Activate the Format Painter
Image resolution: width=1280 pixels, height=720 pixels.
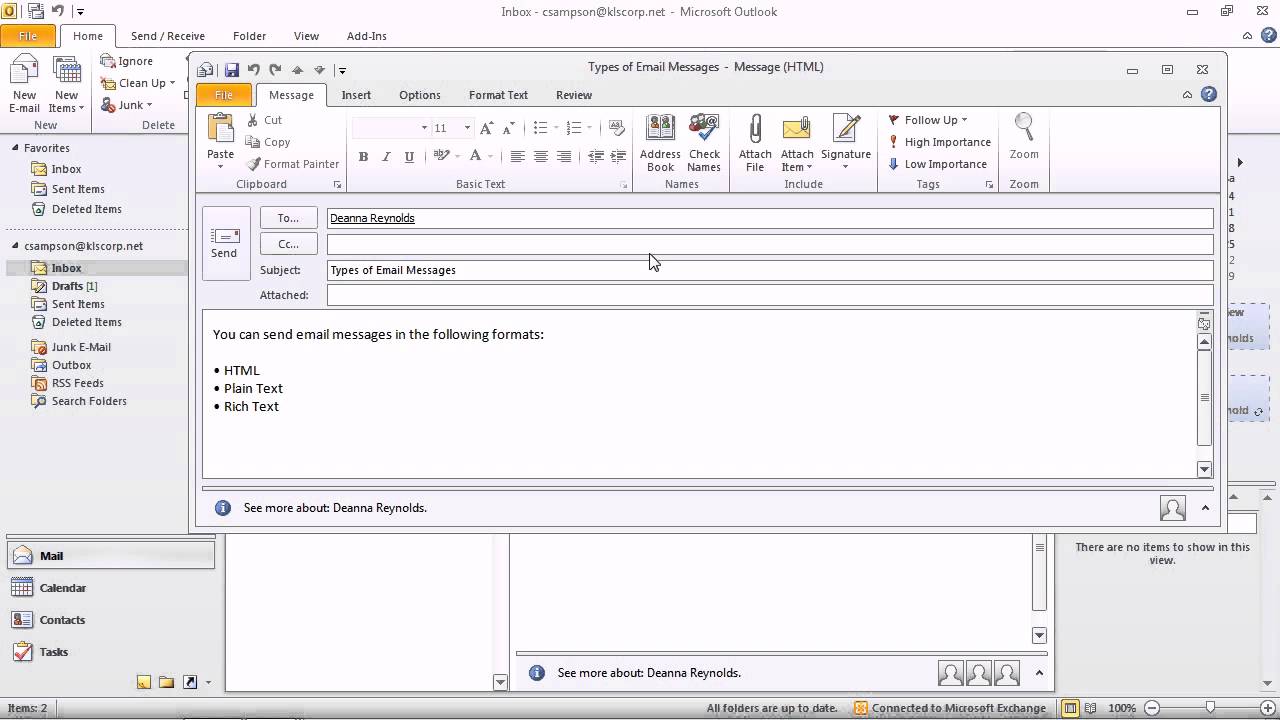(x=293, y=164)
